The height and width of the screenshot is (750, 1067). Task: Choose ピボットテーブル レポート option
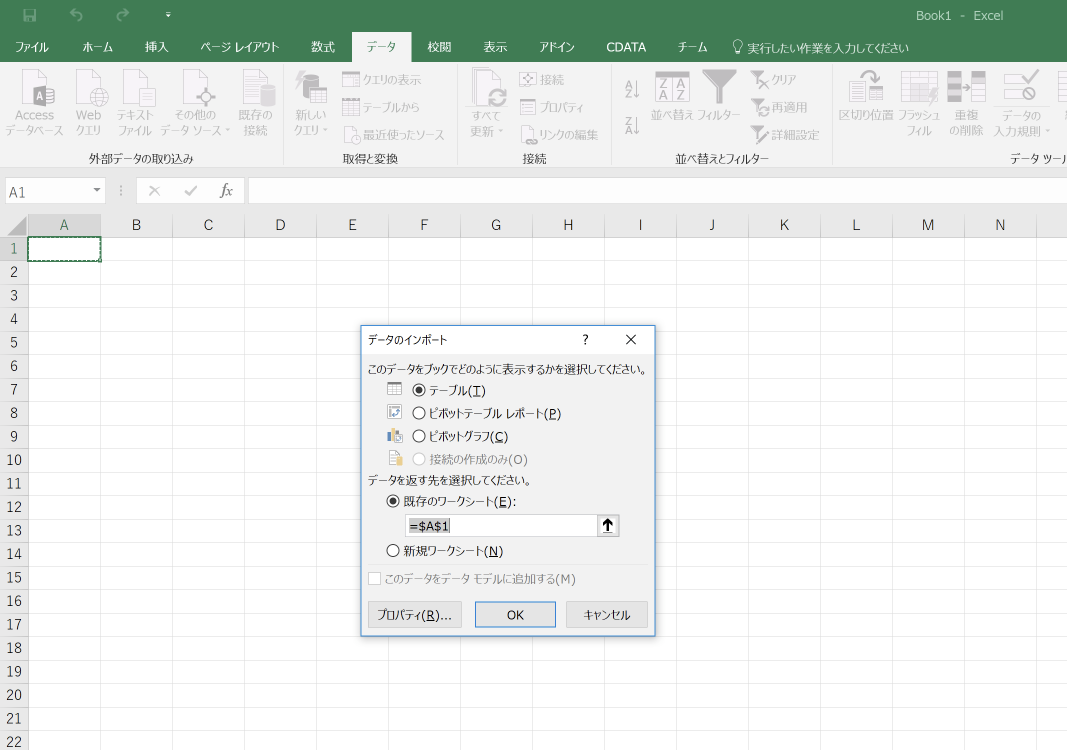pyautogui.click(x=419, y=413)
